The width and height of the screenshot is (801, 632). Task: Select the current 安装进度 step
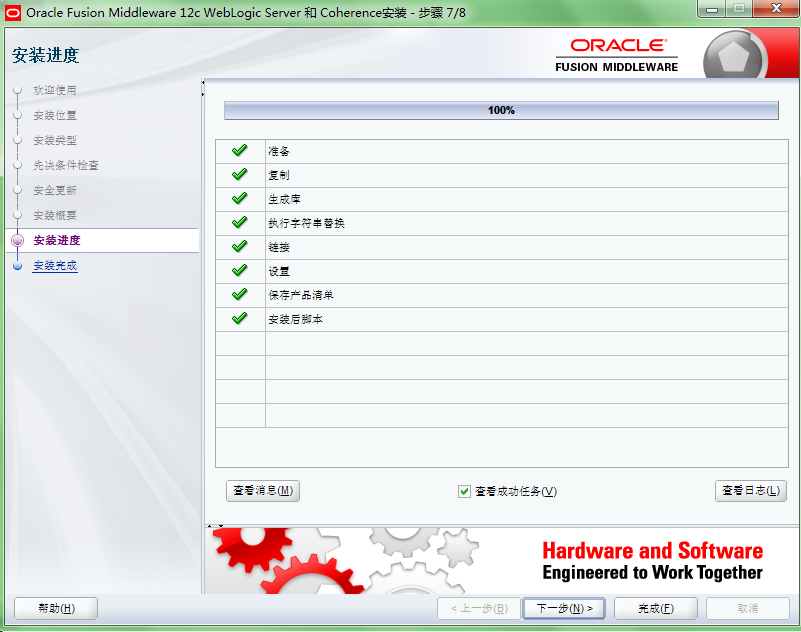click(x=57, y=241)
